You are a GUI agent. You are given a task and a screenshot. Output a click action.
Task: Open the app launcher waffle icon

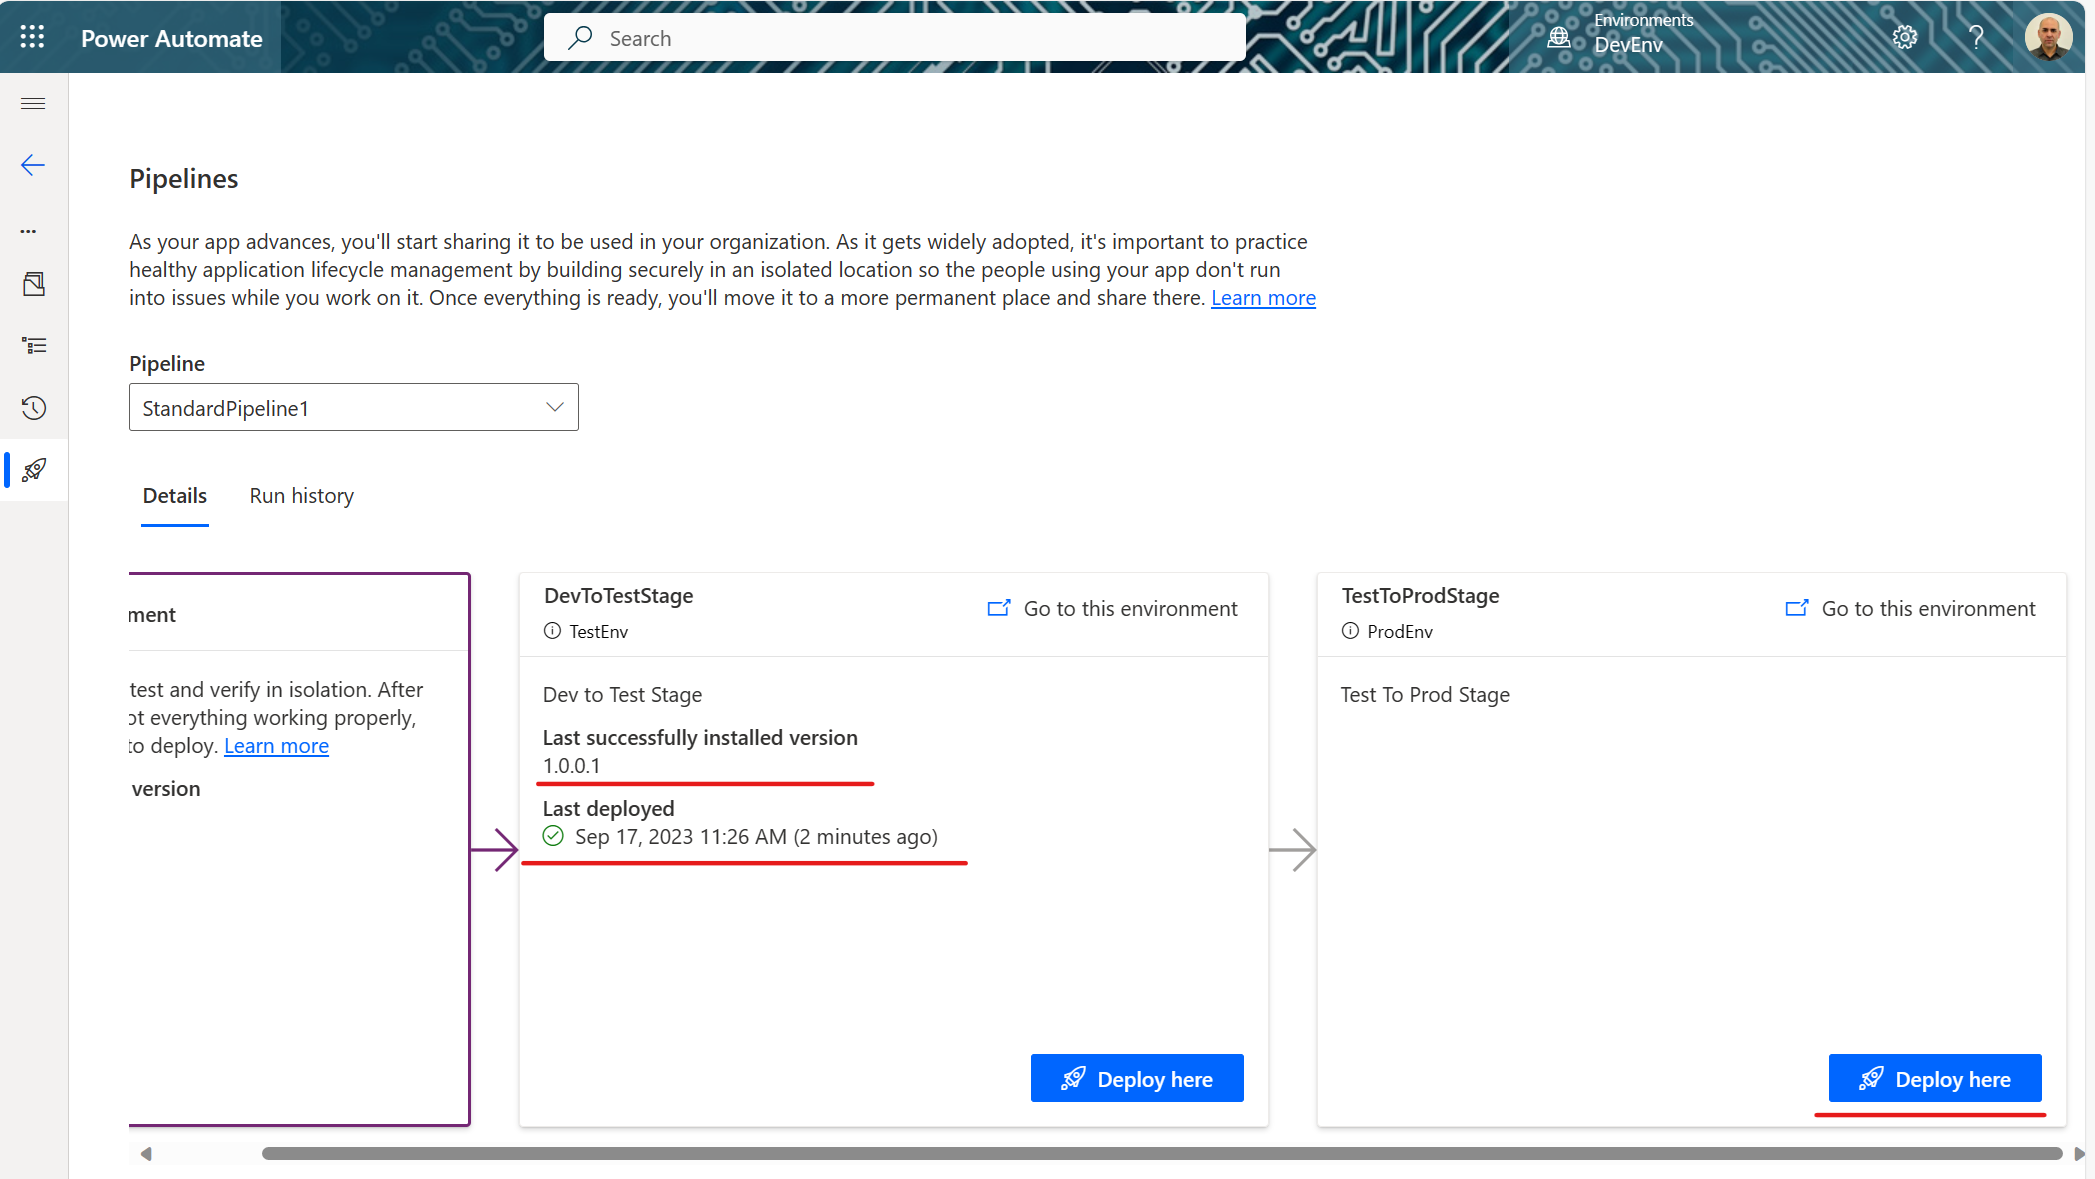click(32, 37)
